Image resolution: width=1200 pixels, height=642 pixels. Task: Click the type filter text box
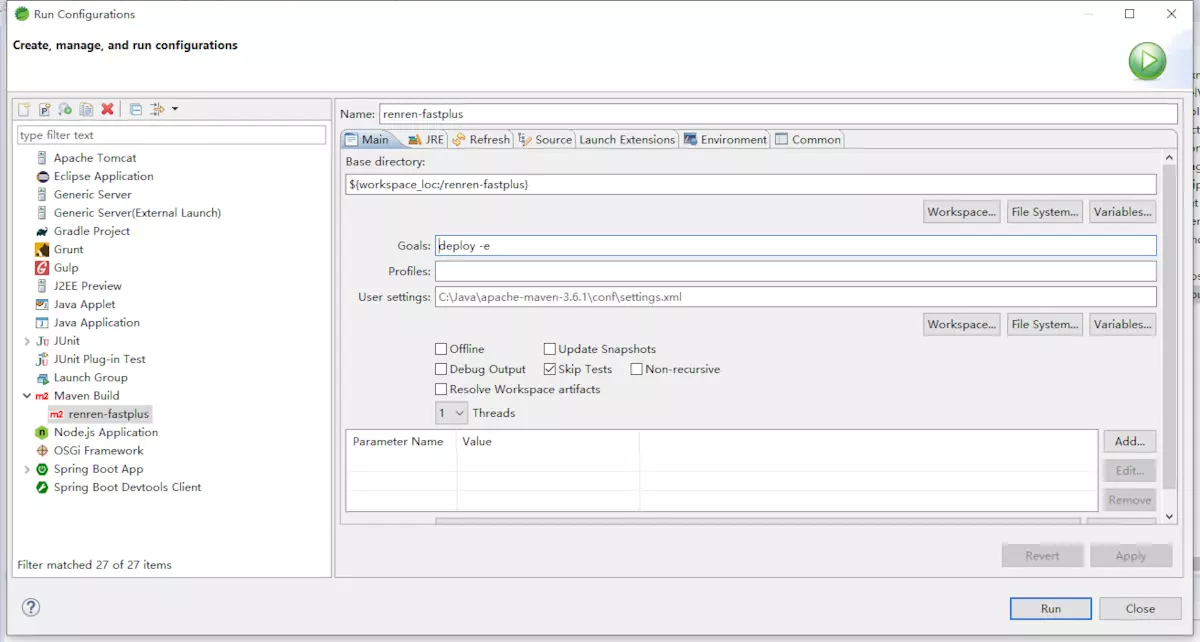coord(172,135)
